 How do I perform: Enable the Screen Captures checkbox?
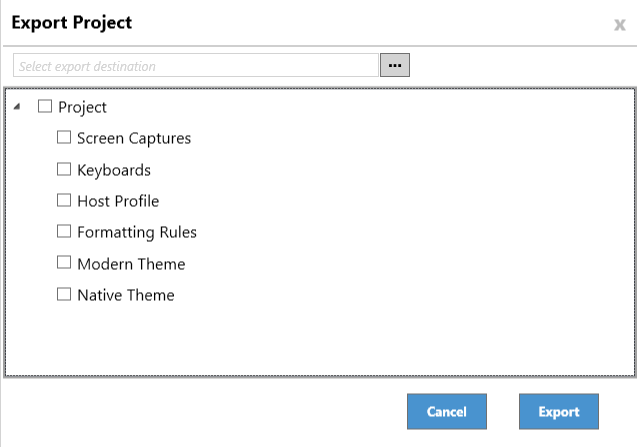(x=64, y=138)
